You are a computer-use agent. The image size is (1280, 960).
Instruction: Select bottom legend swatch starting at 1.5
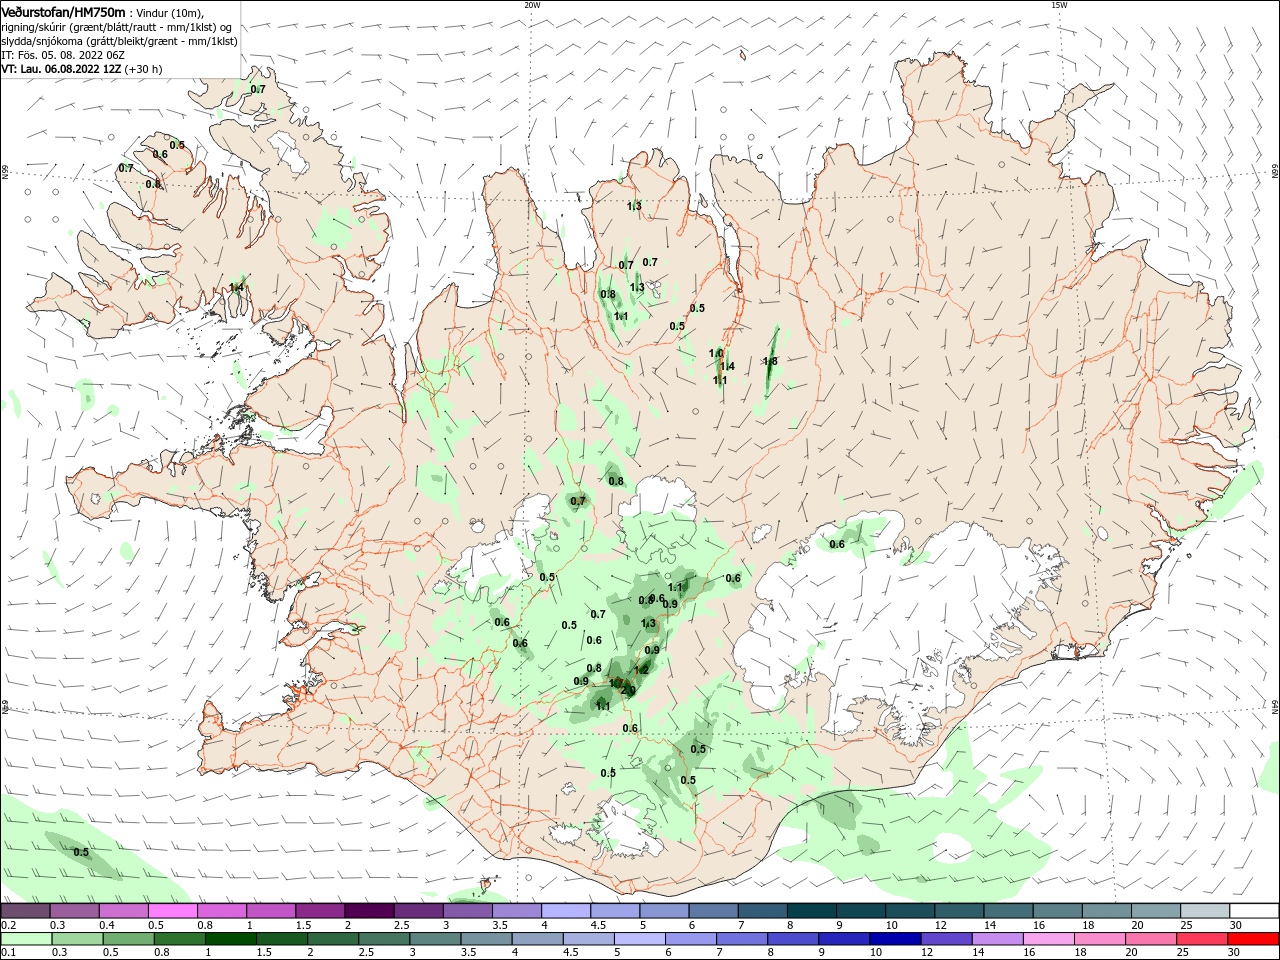[282, 939]
